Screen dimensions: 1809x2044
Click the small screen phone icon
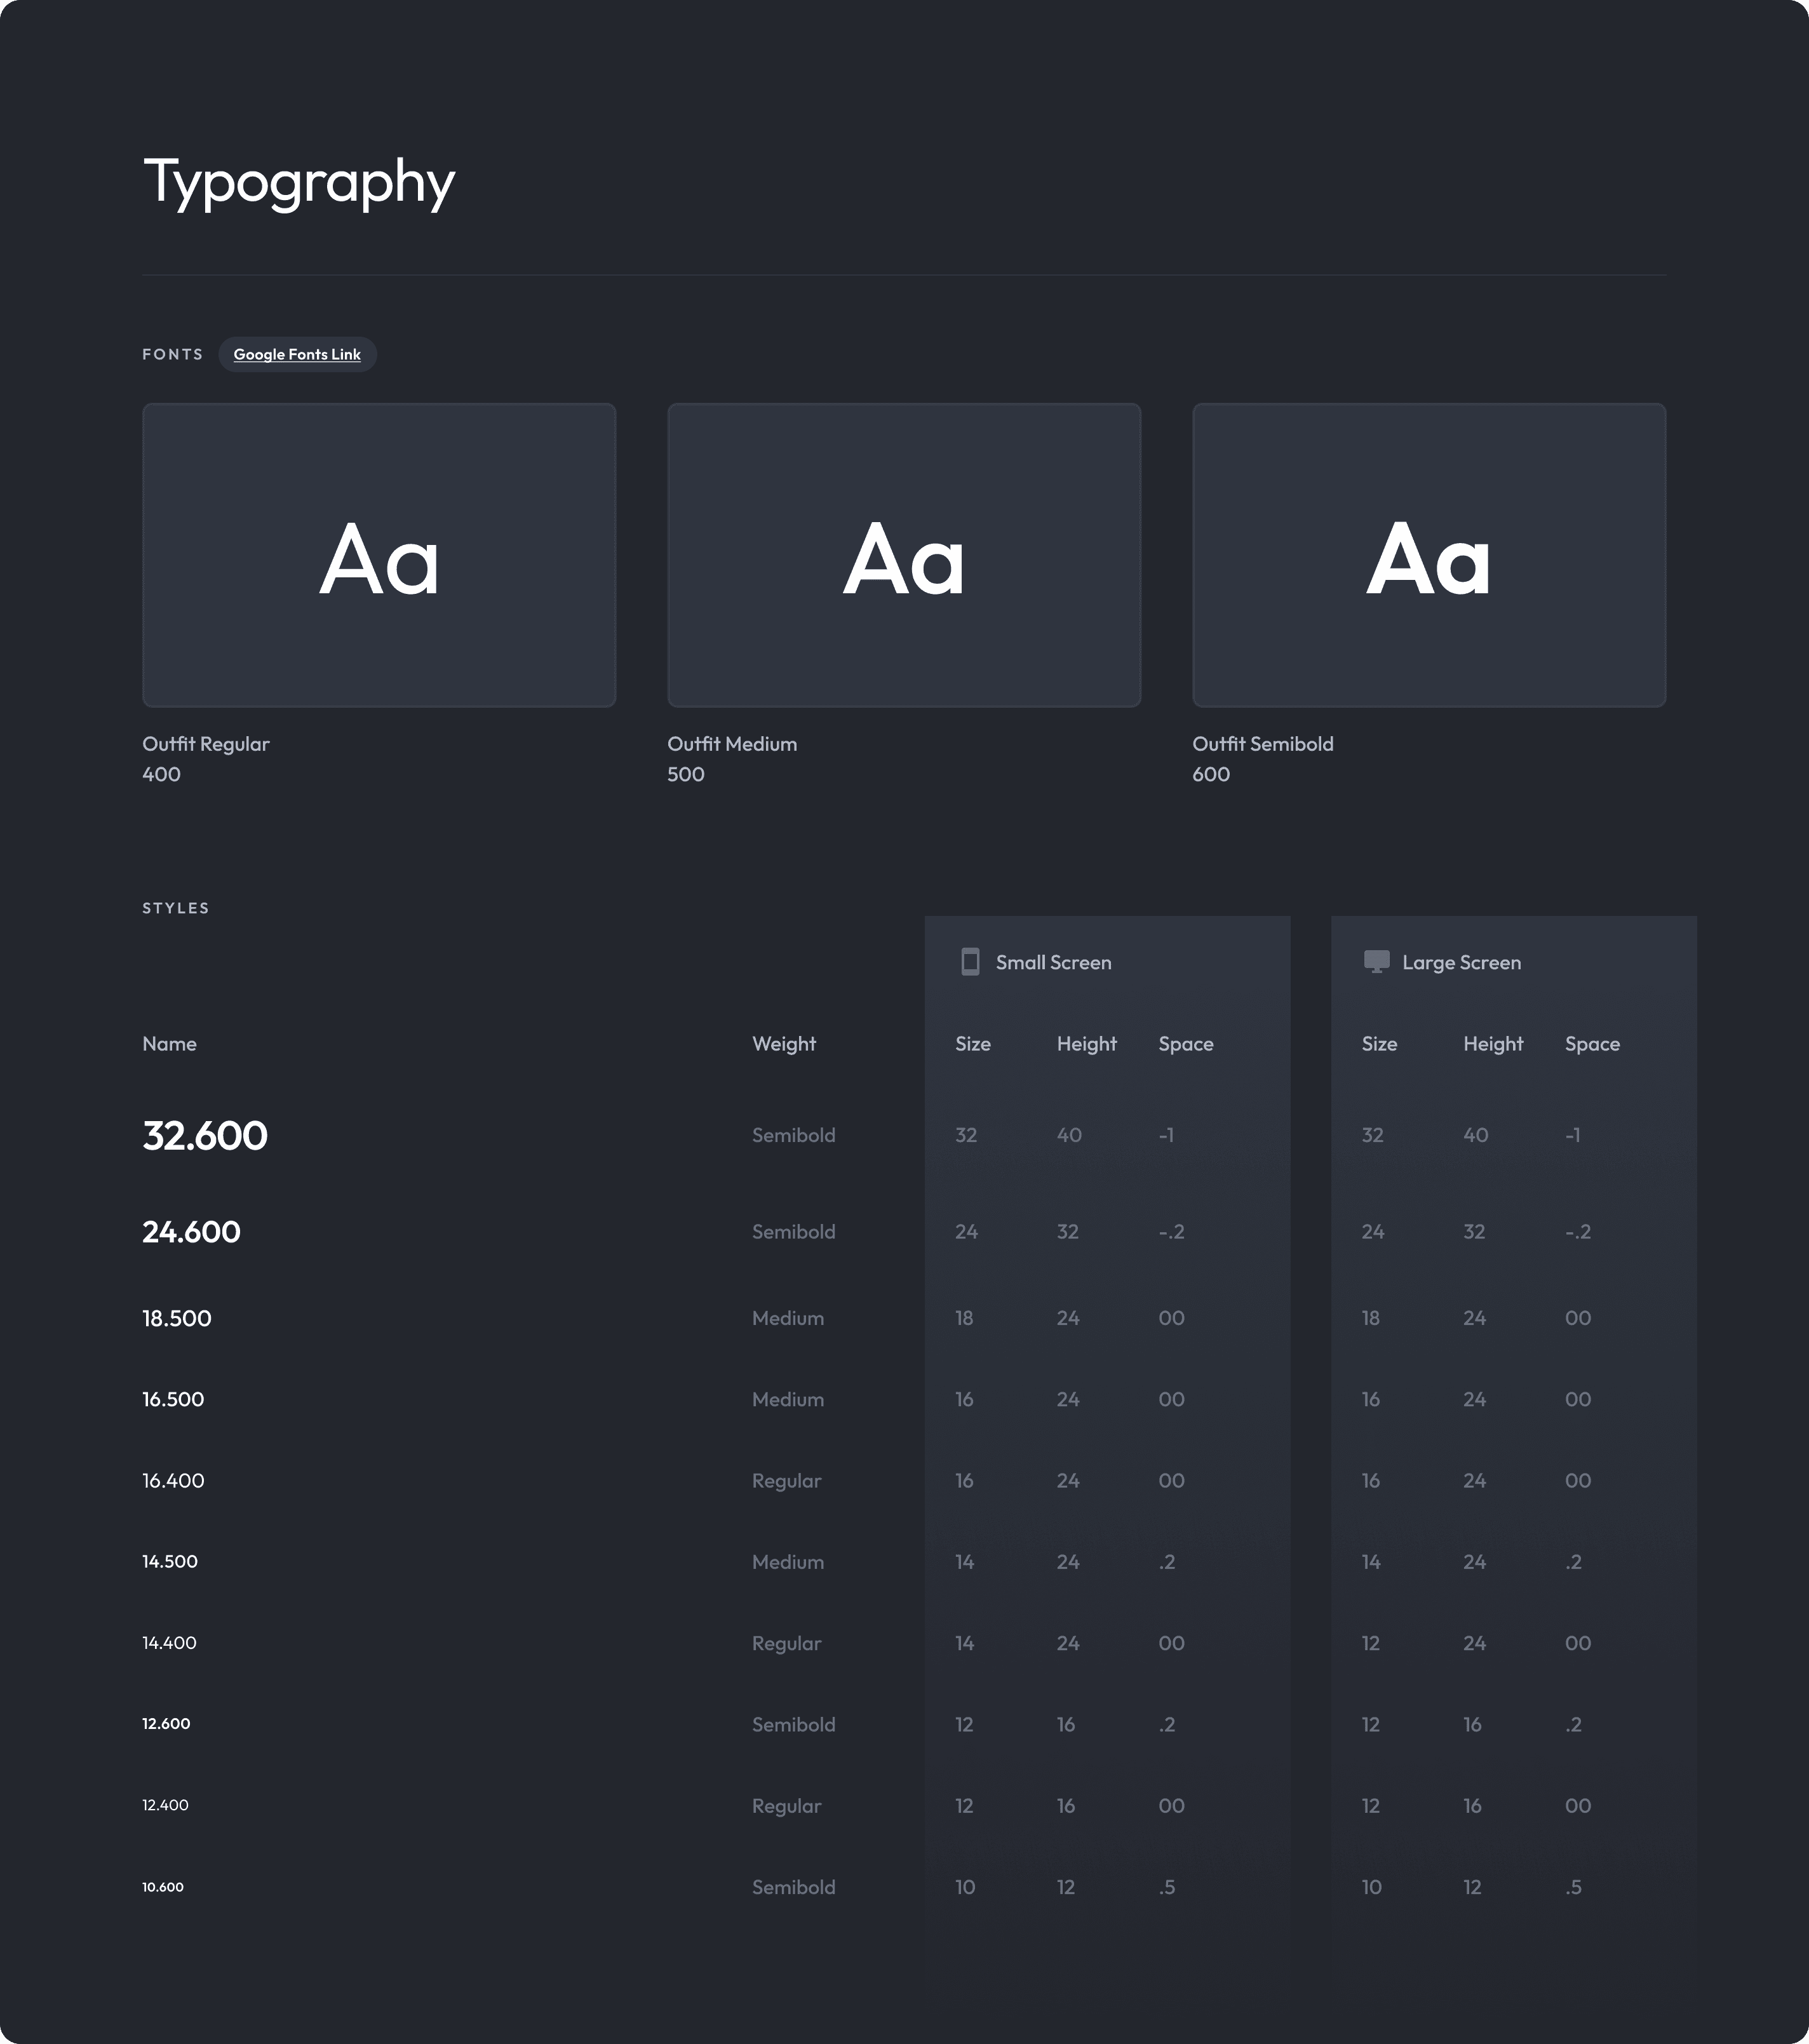point(969,962)
